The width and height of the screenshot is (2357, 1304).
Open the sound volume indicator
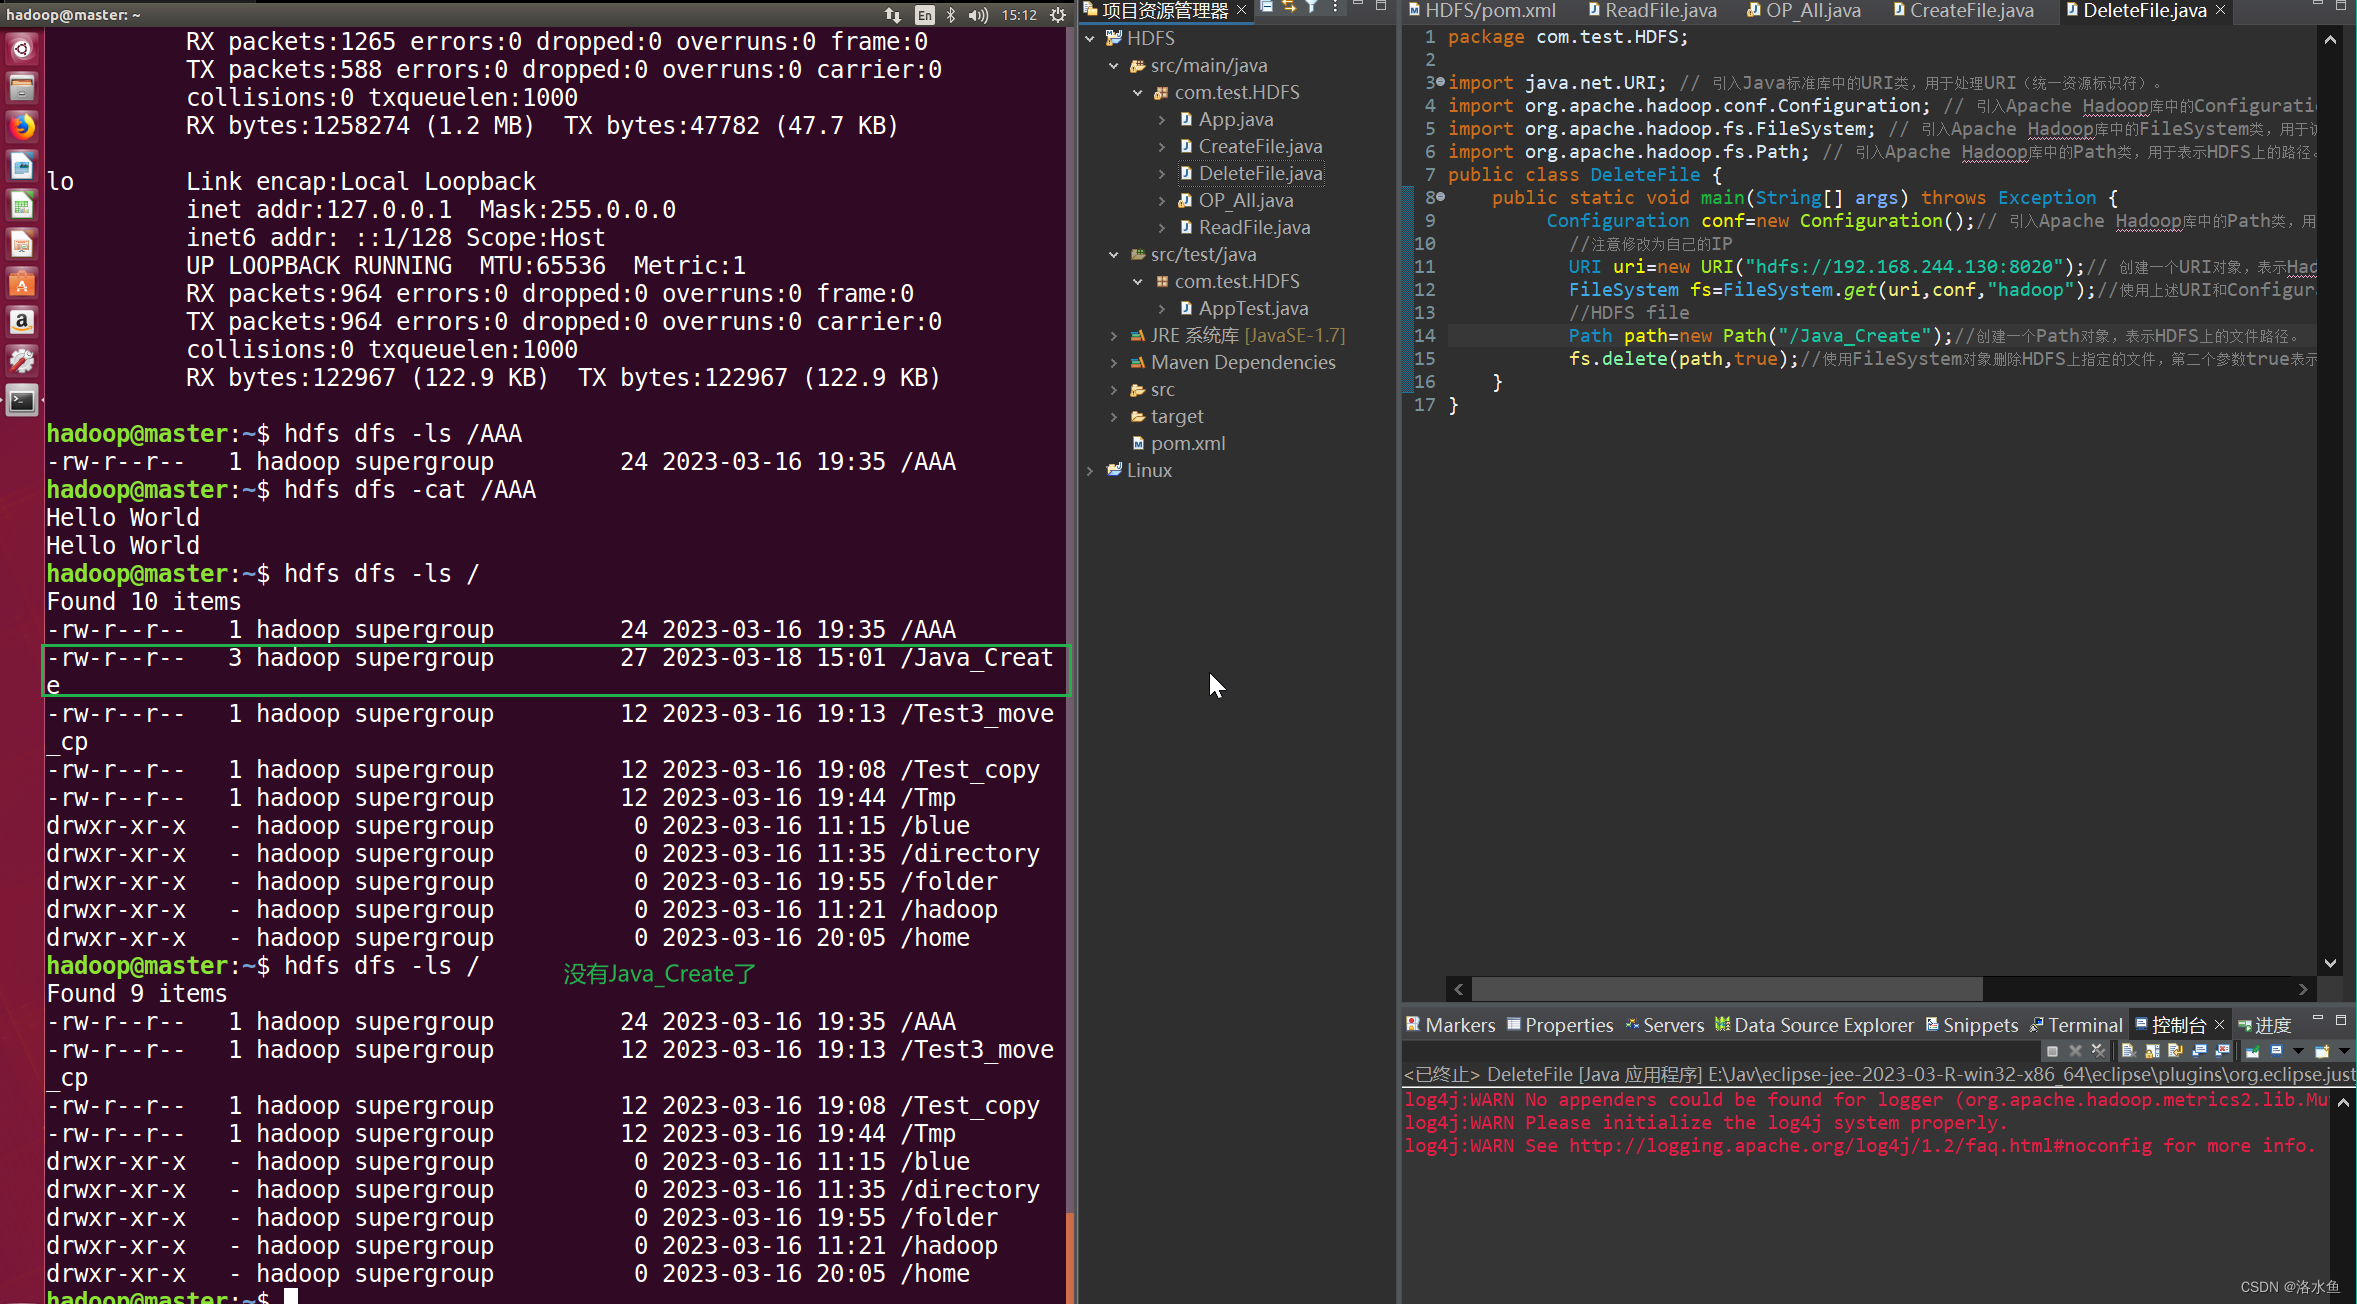pos(978,14)
